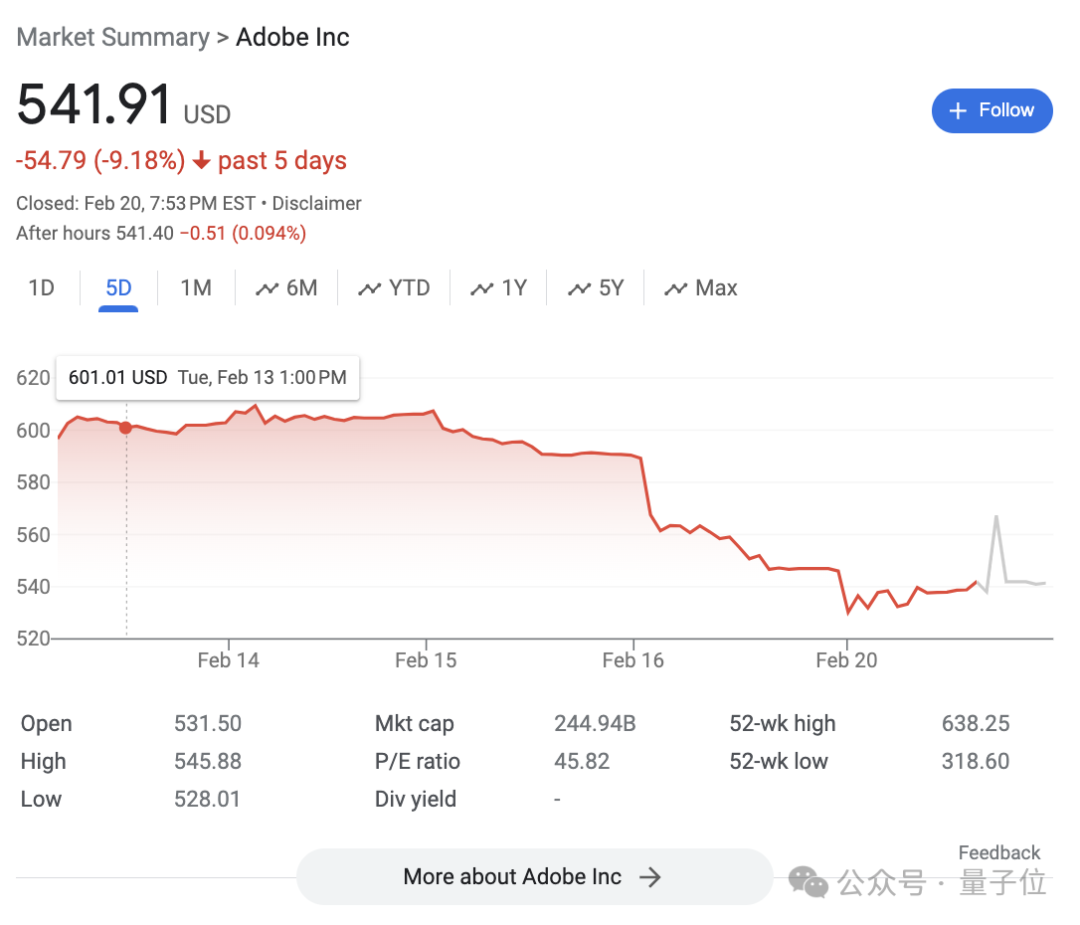This screenshot has height=925, width=1080.
Task: Click the Feedback link
Action: [x=999, y=853]
